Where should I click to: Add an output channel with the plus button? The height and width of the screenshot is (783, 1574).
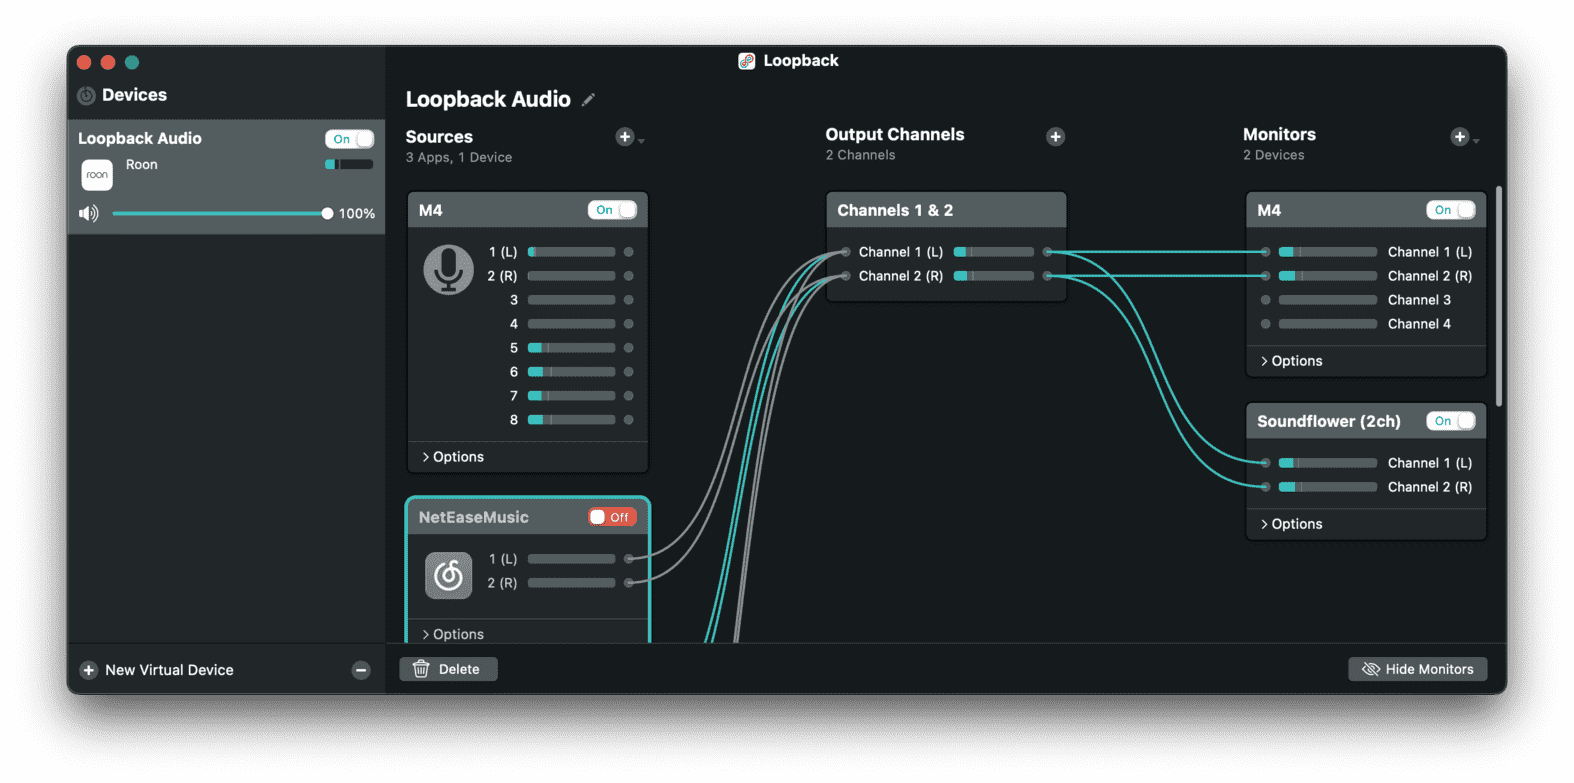1055,137
